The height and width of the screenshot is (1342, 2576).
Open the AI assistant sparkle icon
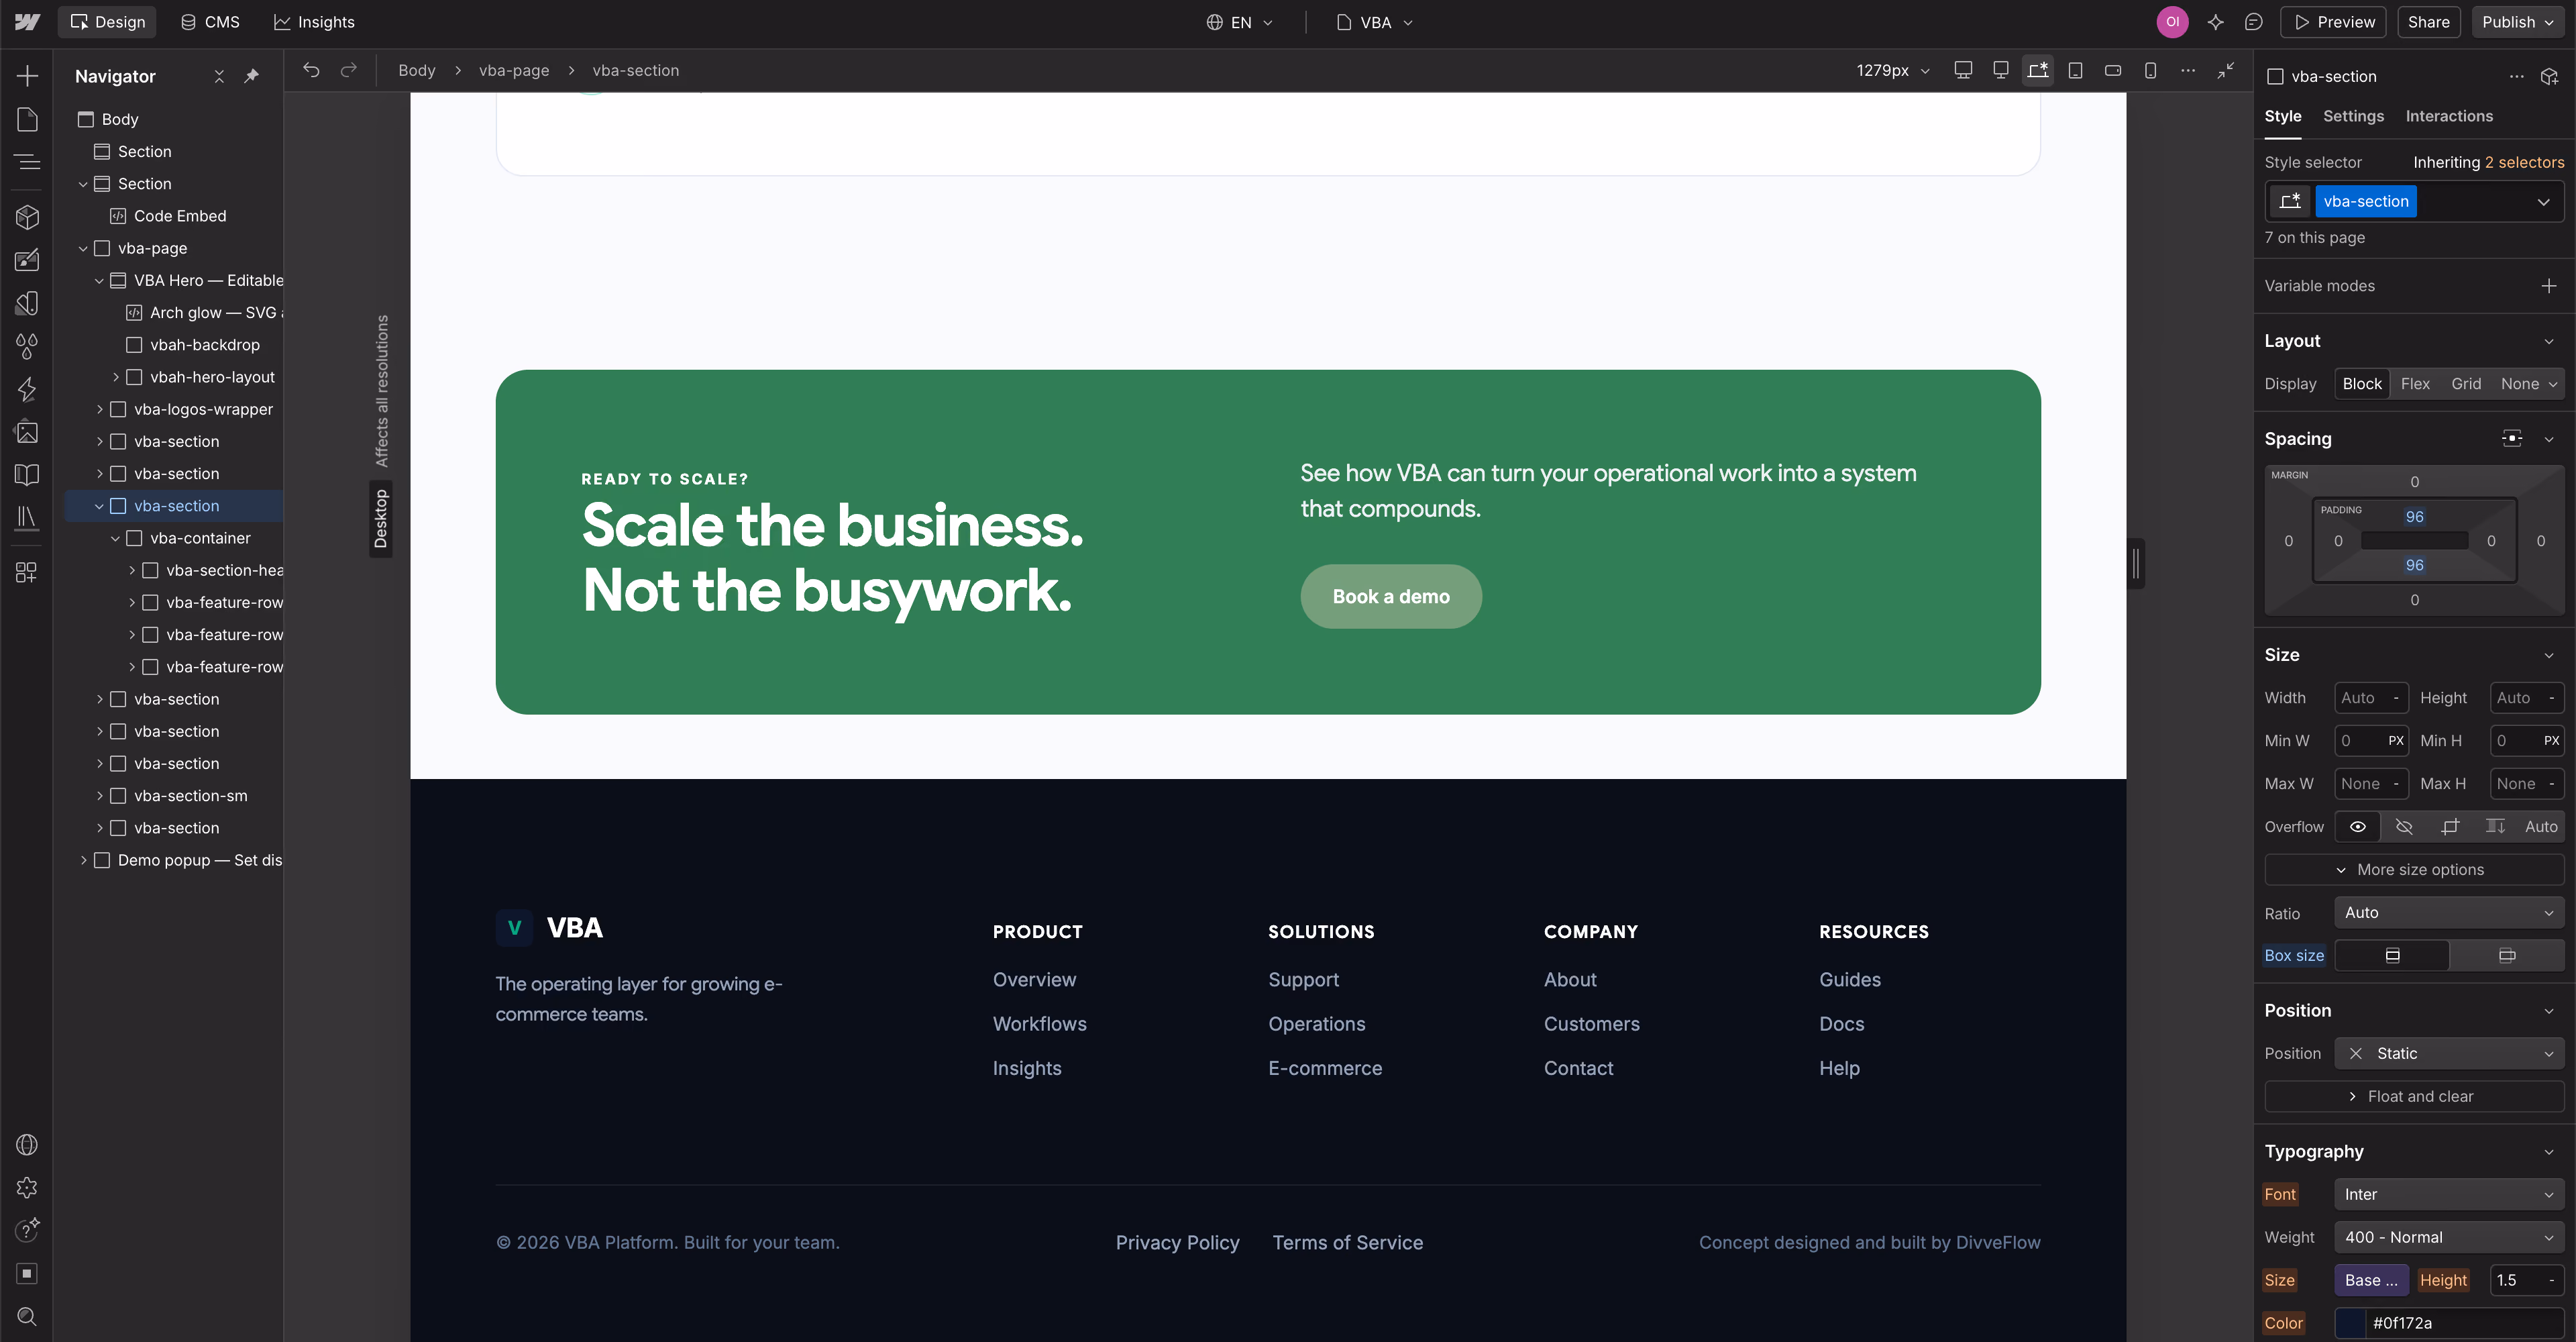(2215, 22)
